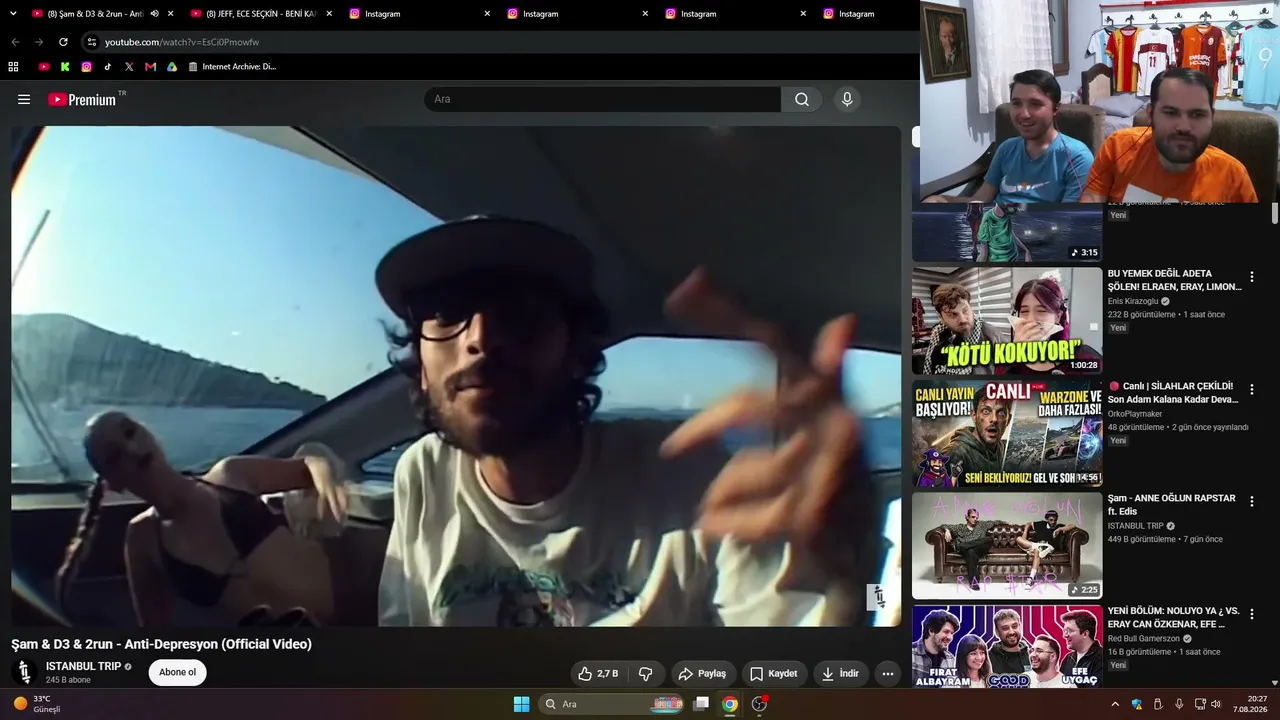Dislike the Anti-Depresyon video

pyautogui.click(x=646, y=674)
